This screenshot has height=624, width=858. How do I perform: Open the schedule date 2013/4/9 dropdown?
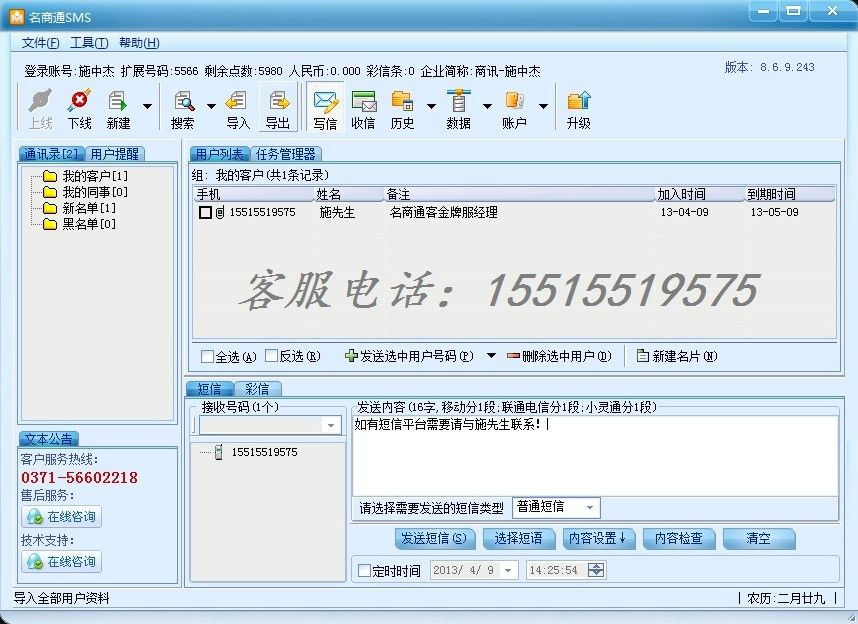508,570
